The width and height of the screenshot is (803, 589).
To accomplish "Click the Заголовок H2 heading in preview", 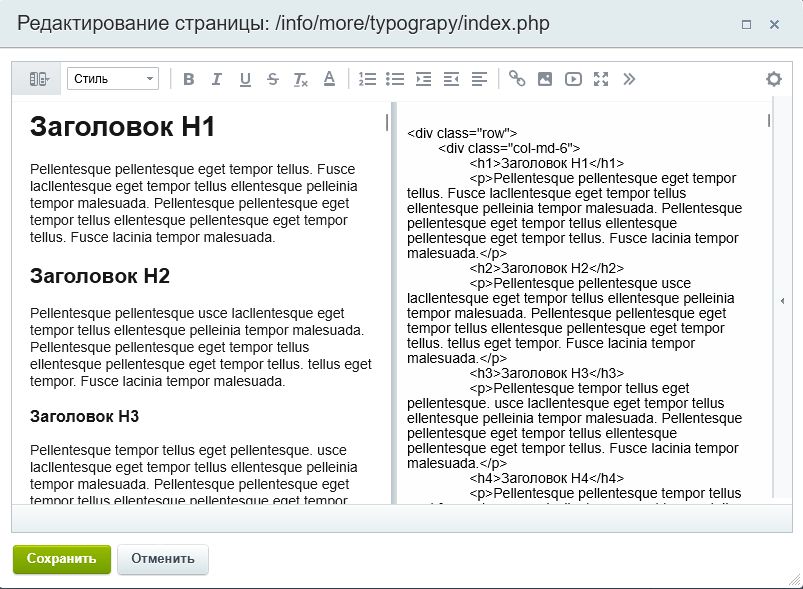I will tap(100, 276).
